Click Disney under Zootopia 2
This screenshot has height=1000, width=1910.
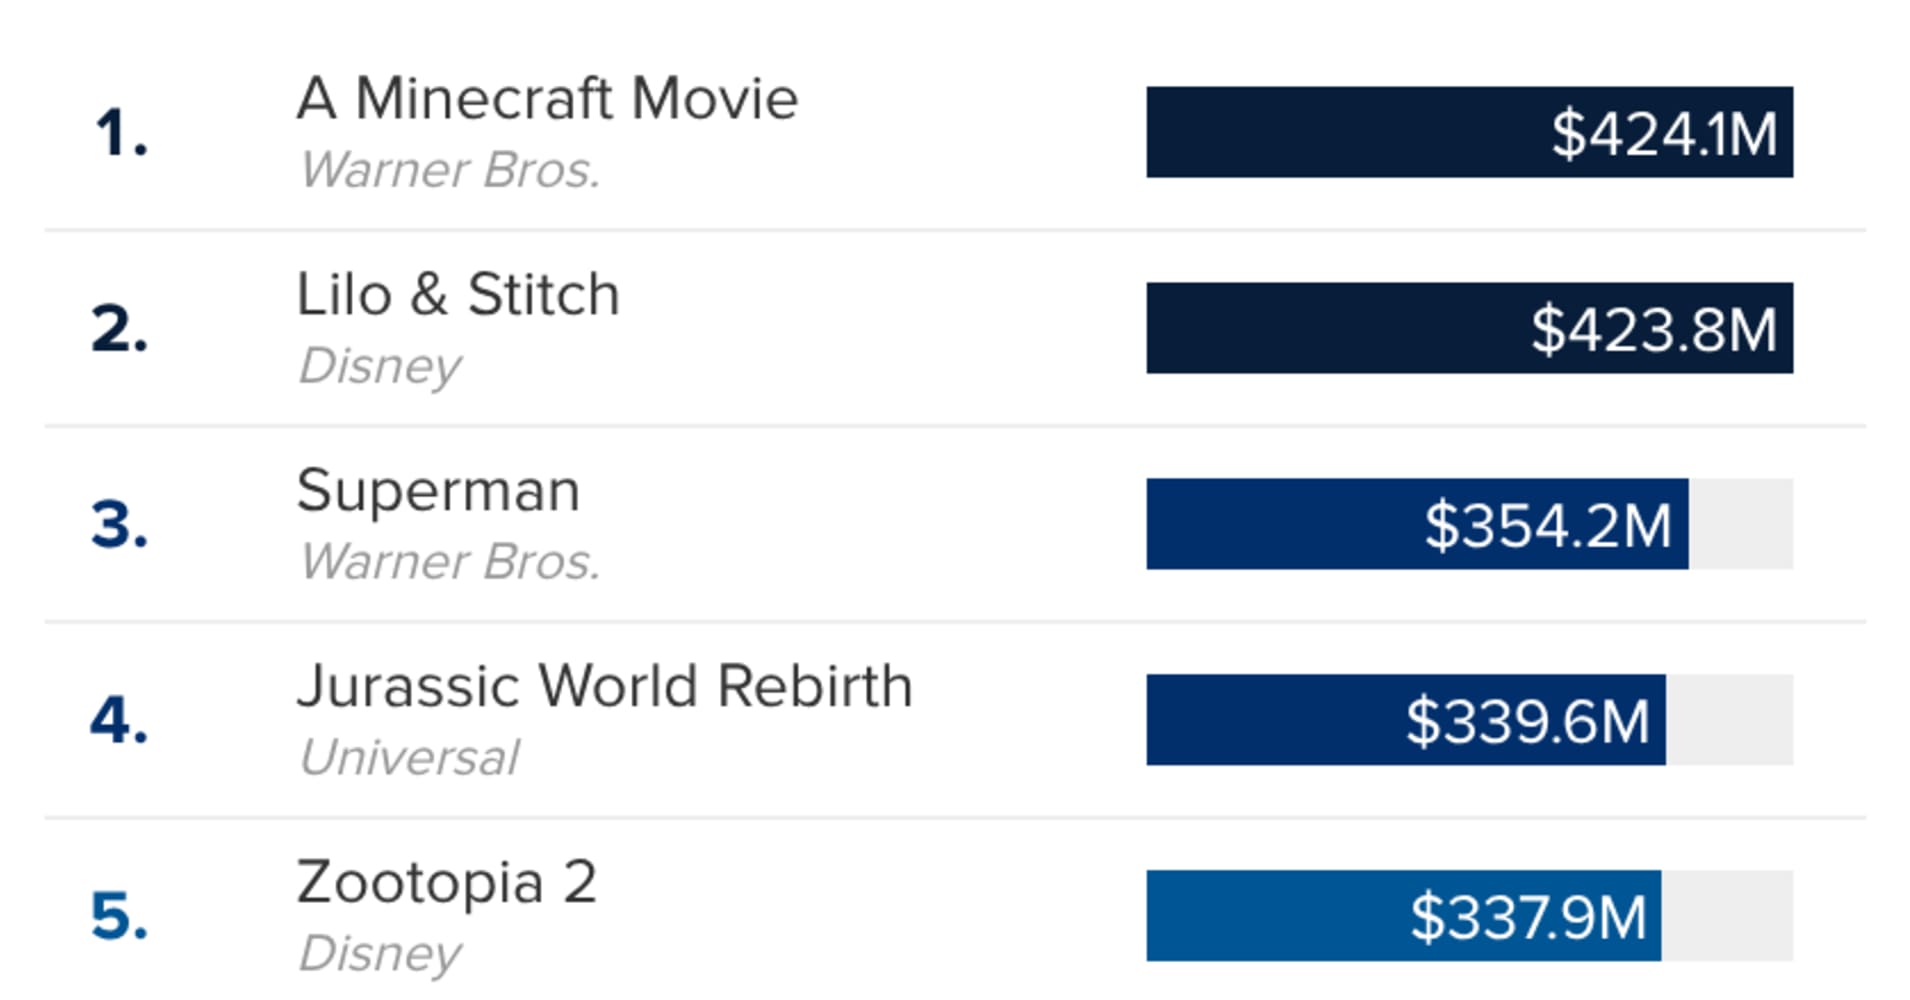point(380,954)
